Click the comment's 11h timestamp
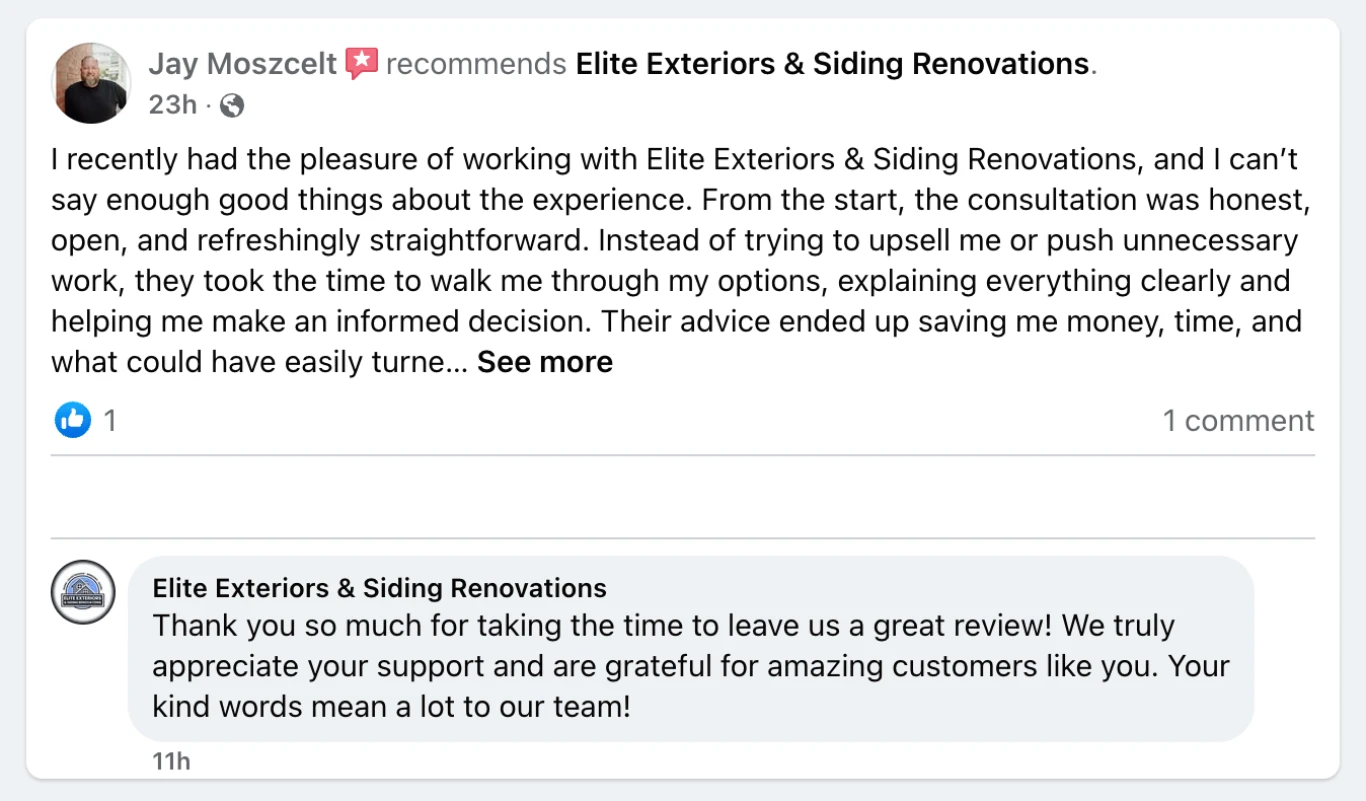 click(171, 761)
